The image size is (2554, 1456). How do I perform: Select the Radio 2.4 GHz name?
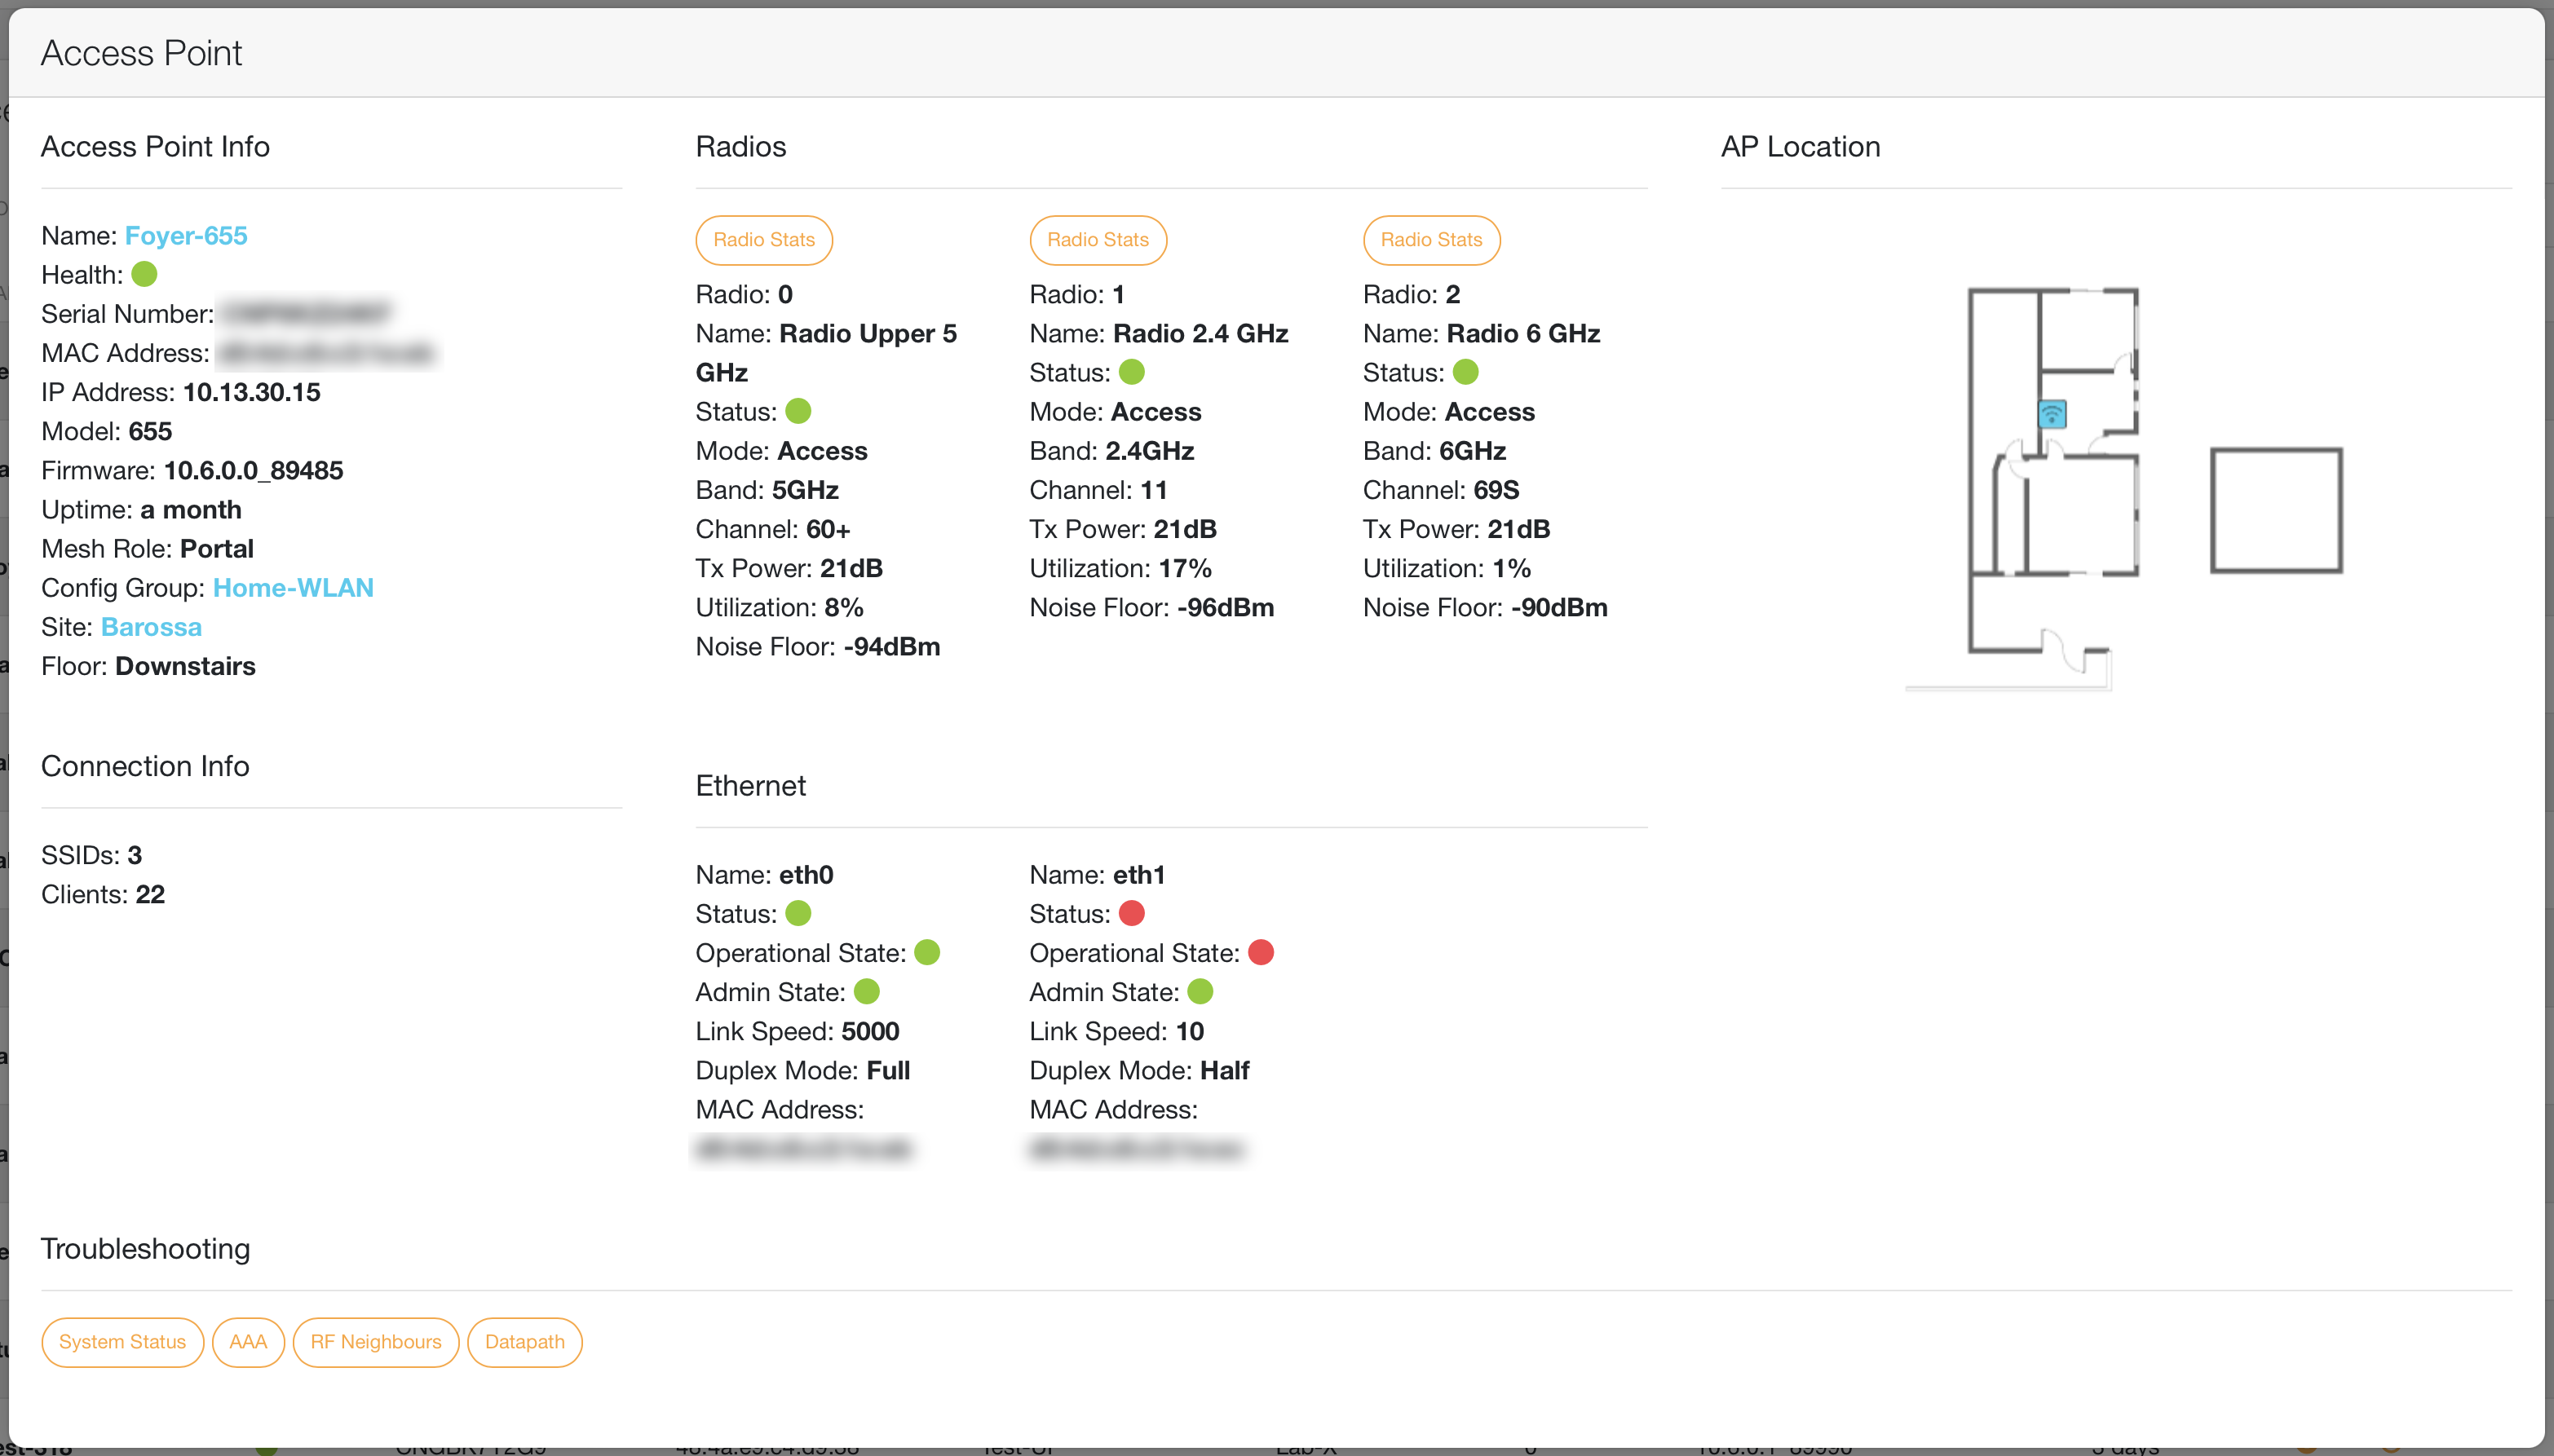(1201, 333)
